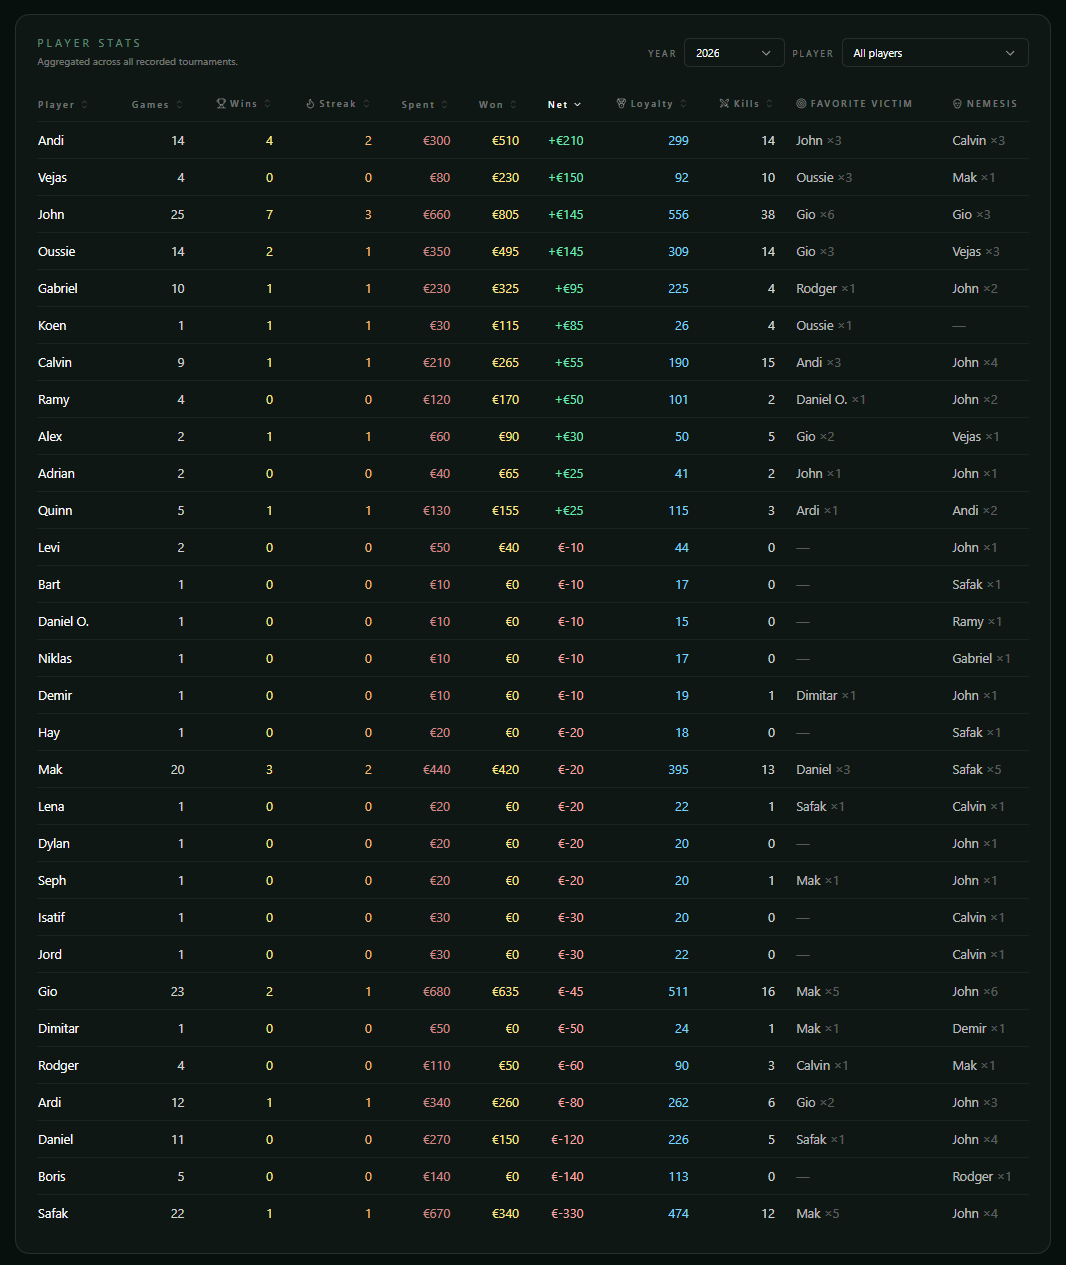
Task: Sort table by Spent column
Action: click(425, 104)
